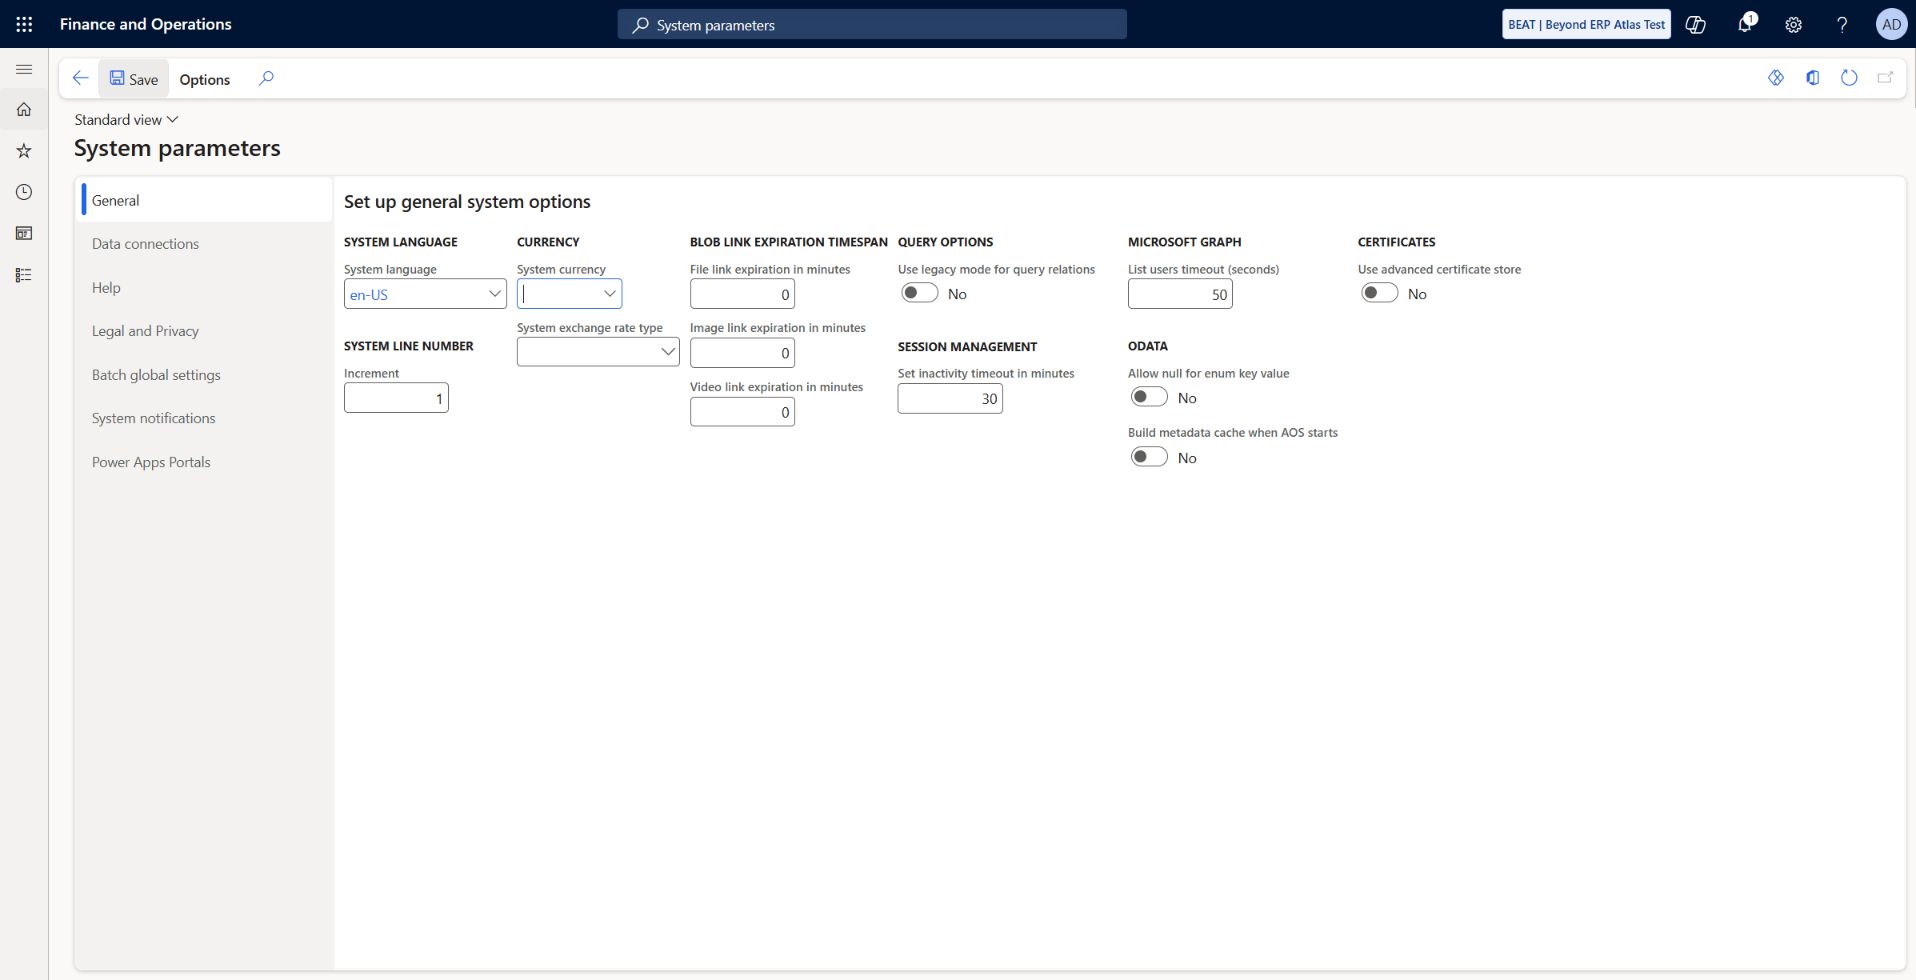
Task: Select the Power Apps Portals tab
Action: pos(206,462)
